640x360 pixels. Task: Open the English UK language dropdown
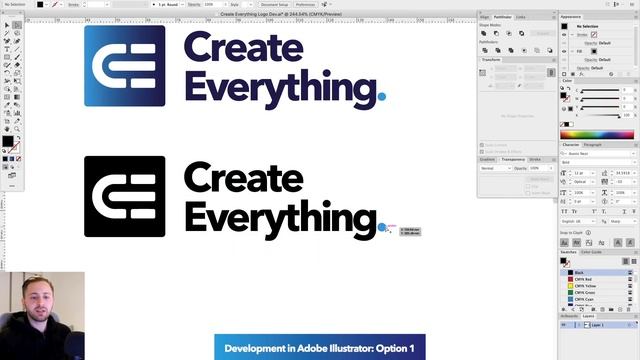(579, 221)
